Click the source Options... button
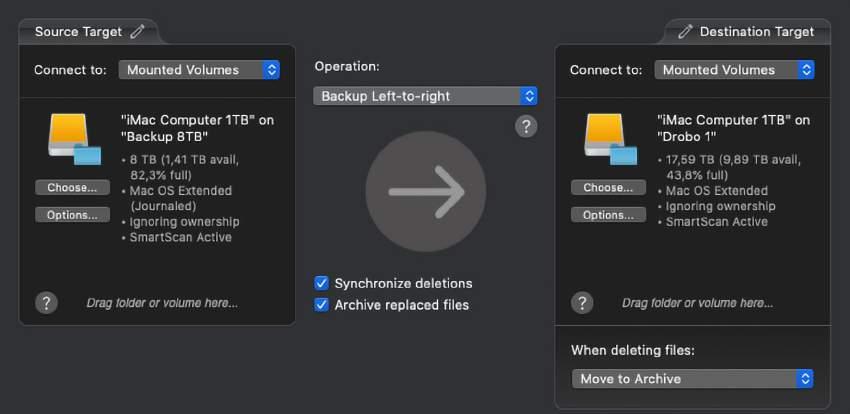The height and width of the screenshot is (414, 850). click(72, 215)
